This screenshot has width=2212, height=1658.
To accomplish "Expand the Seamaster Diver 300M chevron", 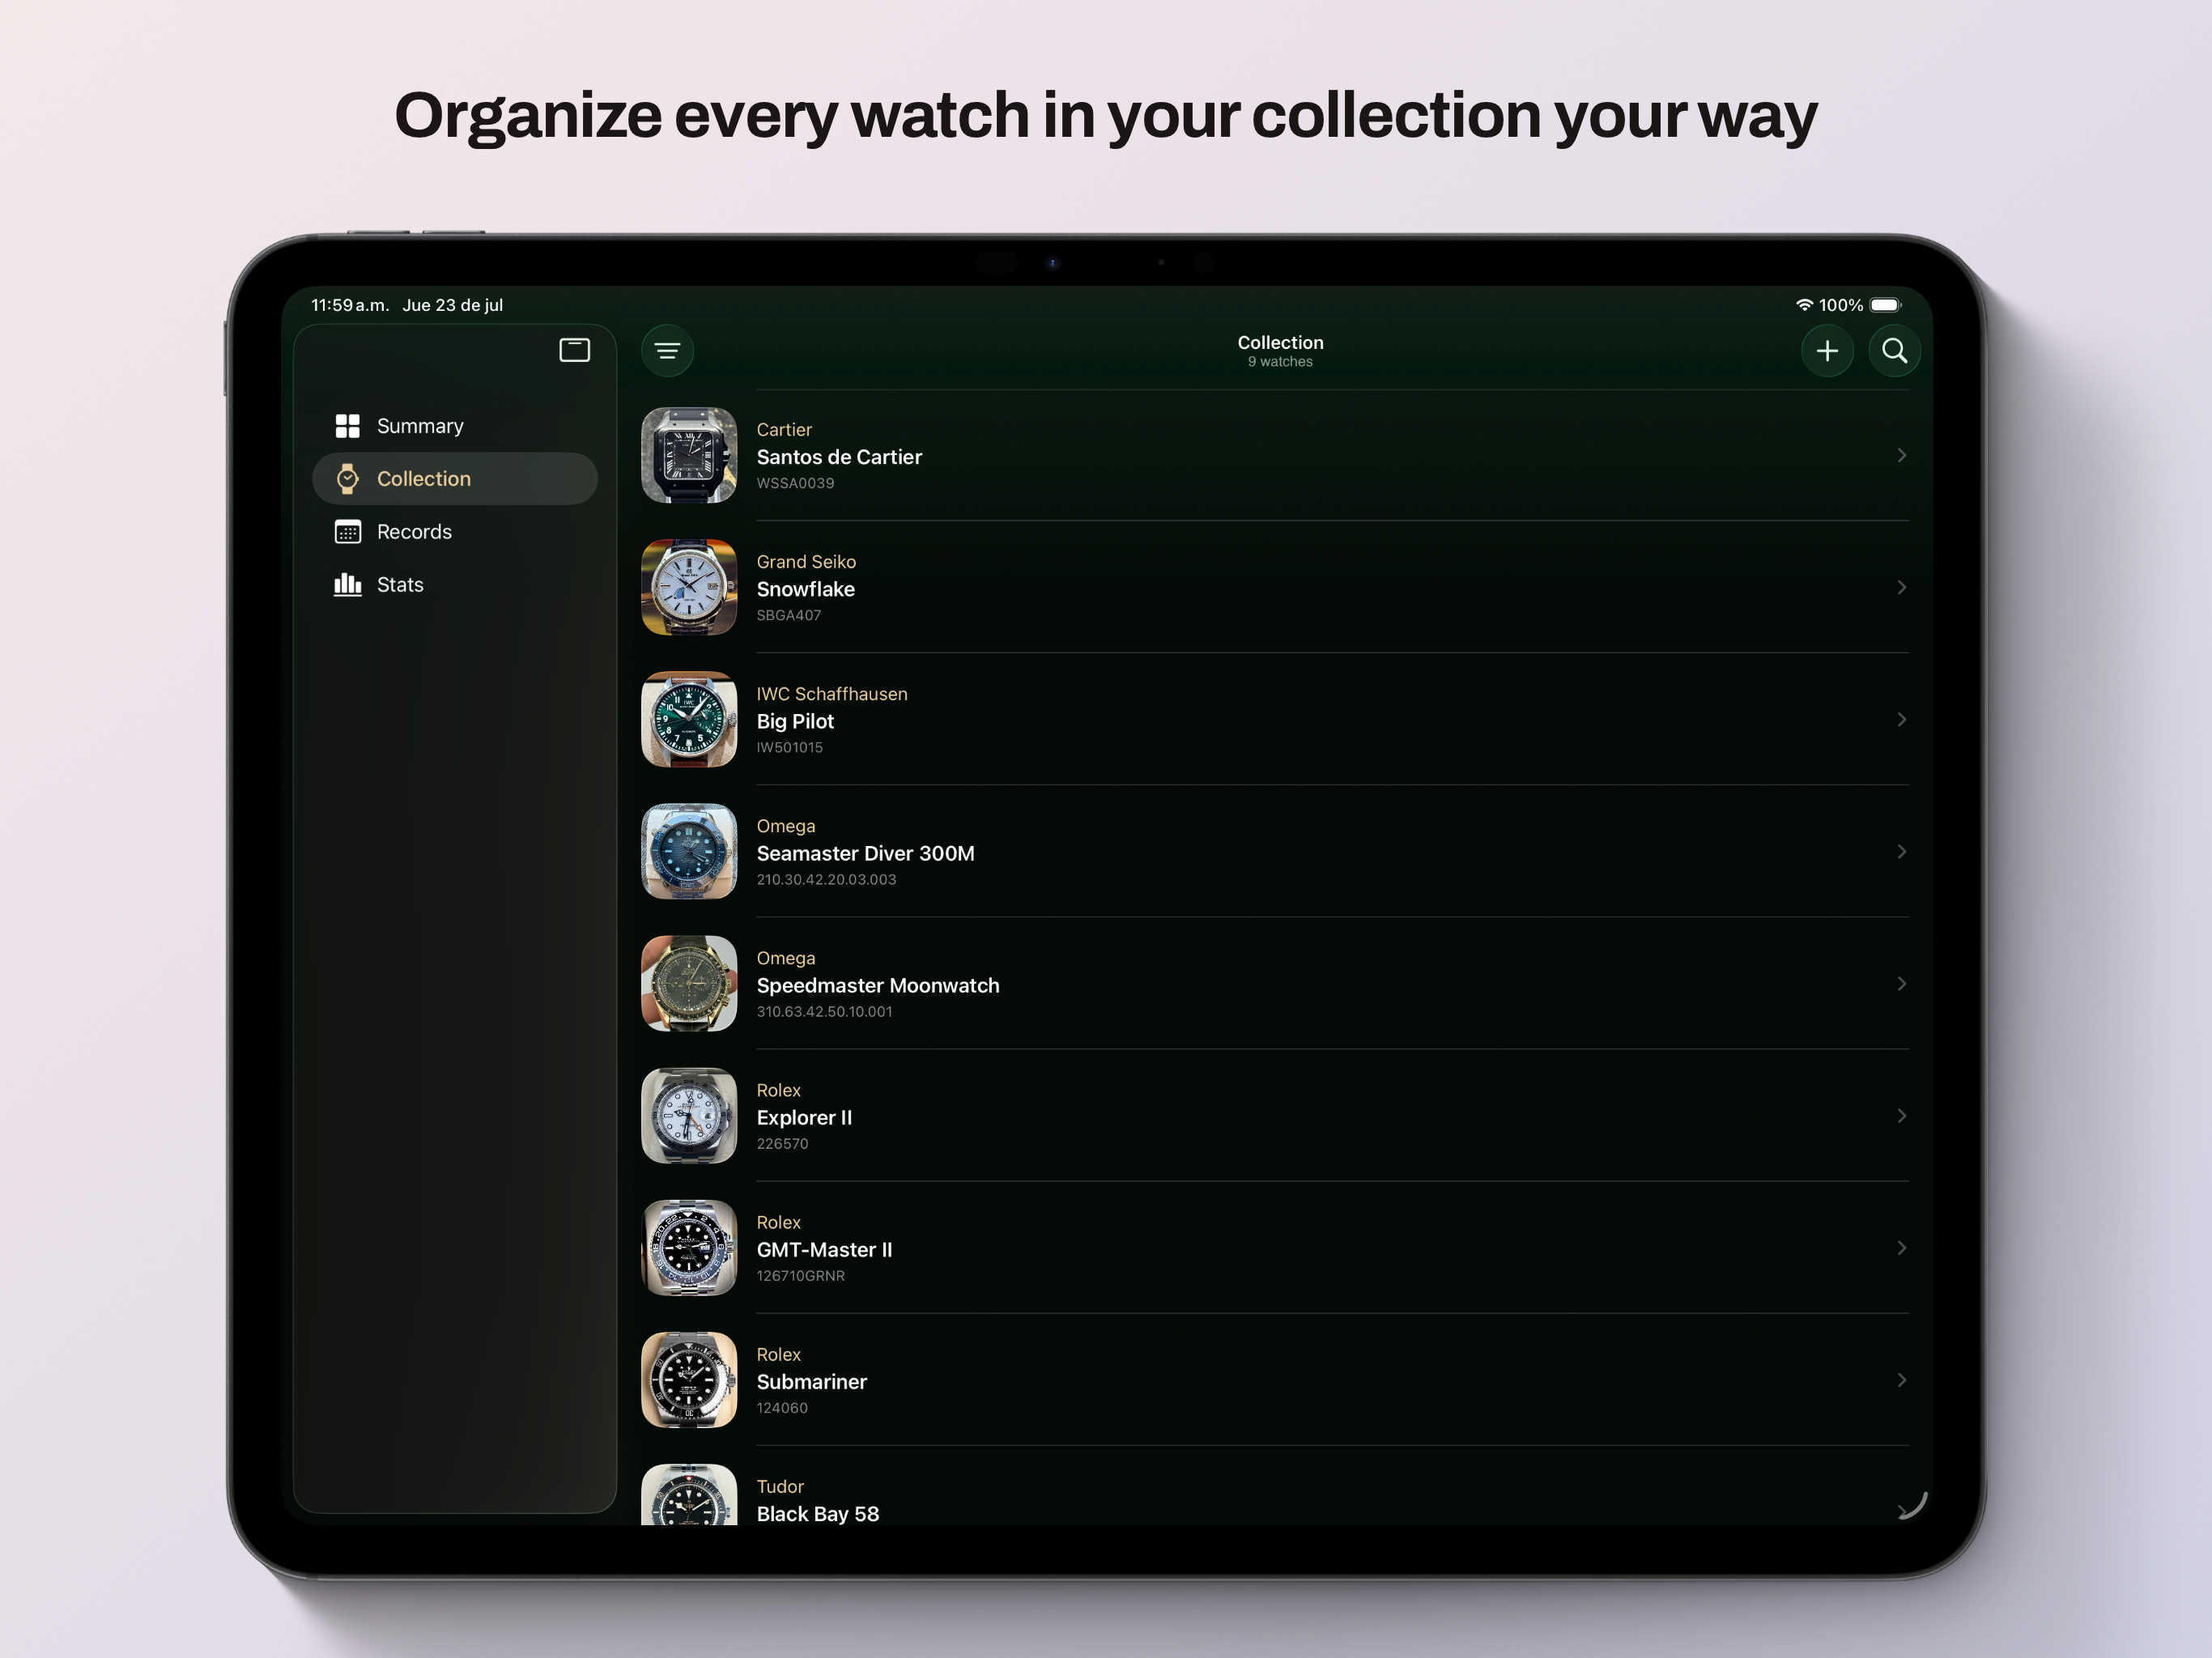I will (1901, 851).
